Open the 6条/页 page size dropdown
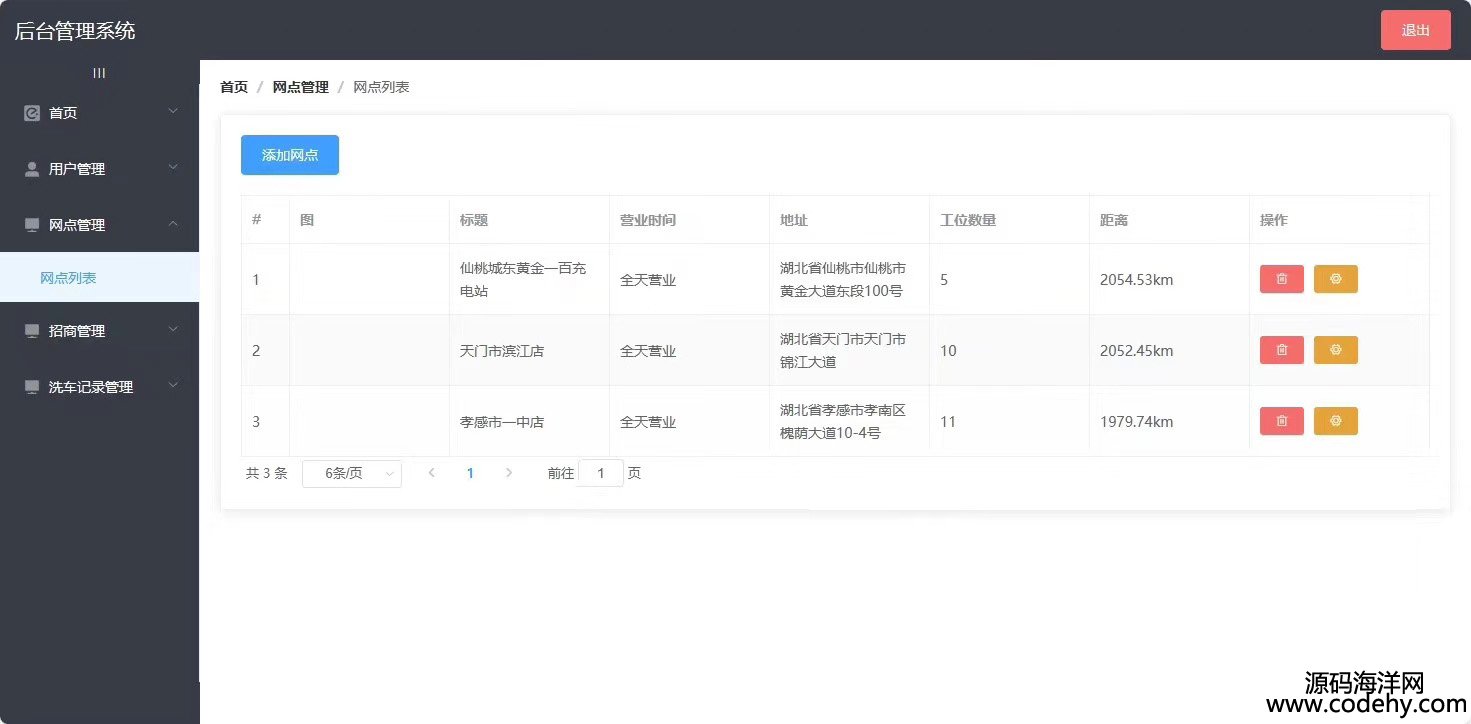 click(x=352, y=474)
